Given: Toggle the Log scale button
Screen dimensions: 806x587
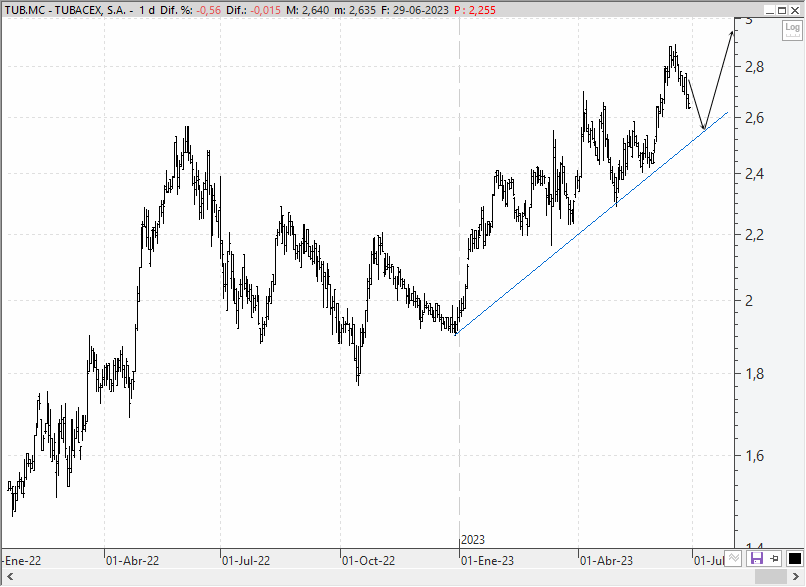Looking at the screenshot, I should (x=792, y=30).
